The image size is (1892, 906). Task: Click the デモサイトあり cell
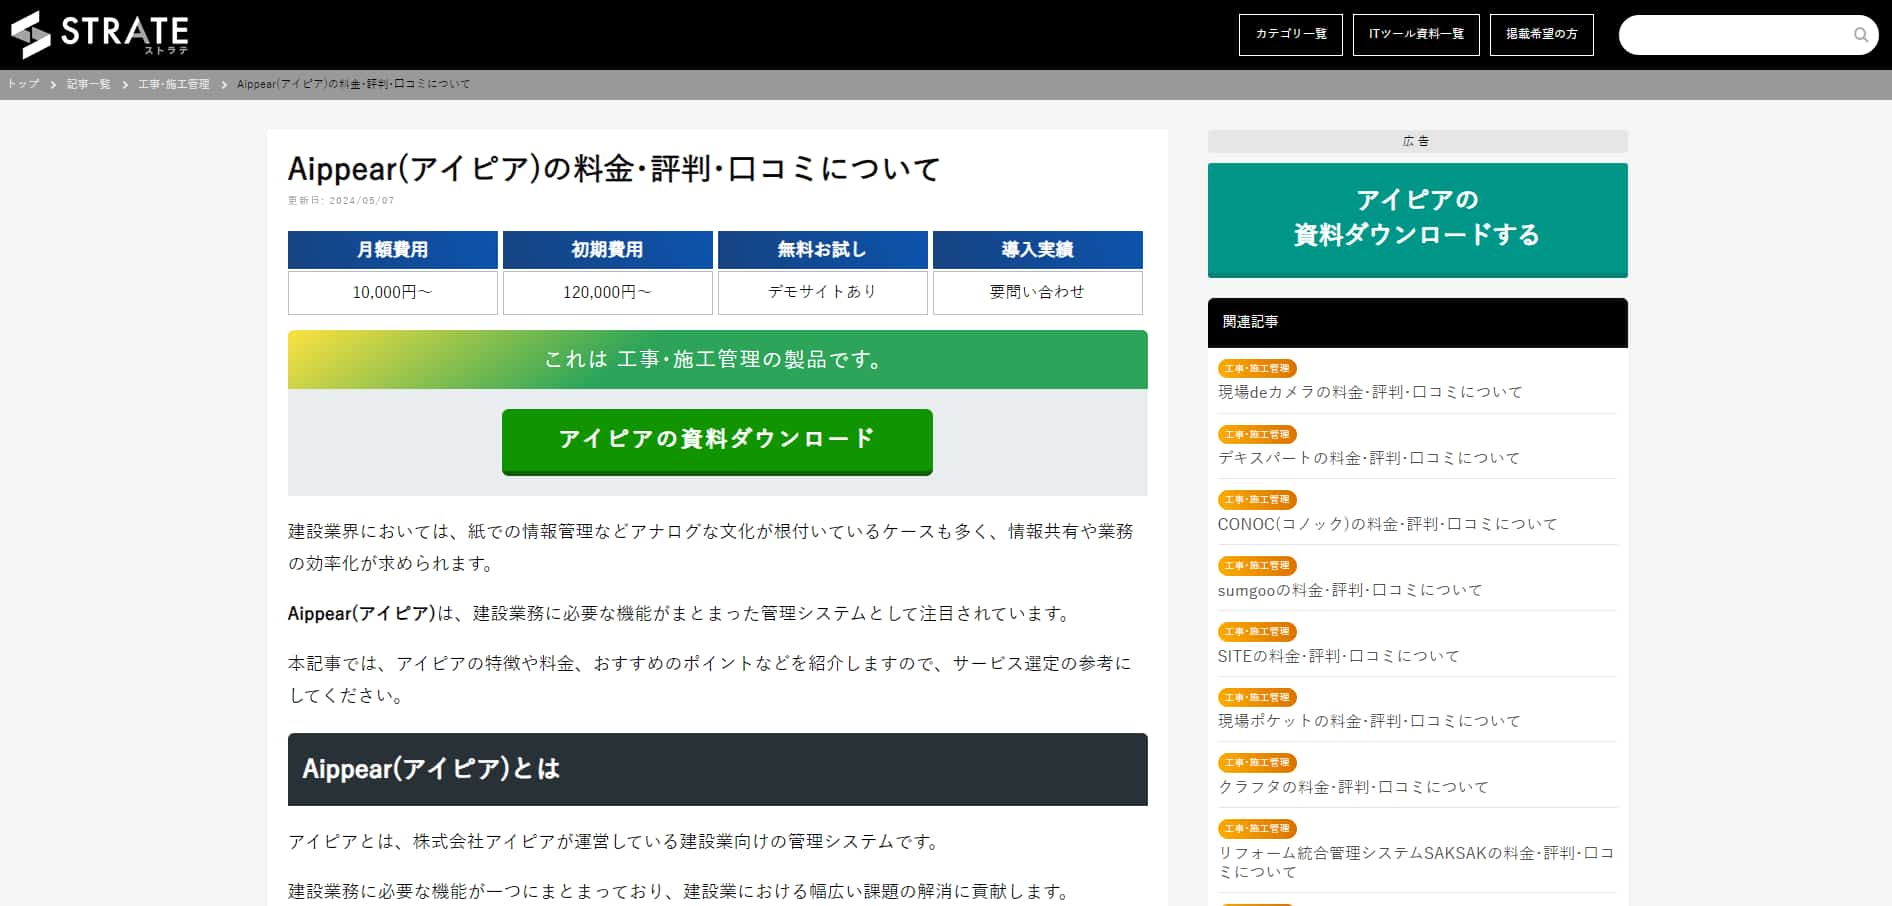click(823, 293)
